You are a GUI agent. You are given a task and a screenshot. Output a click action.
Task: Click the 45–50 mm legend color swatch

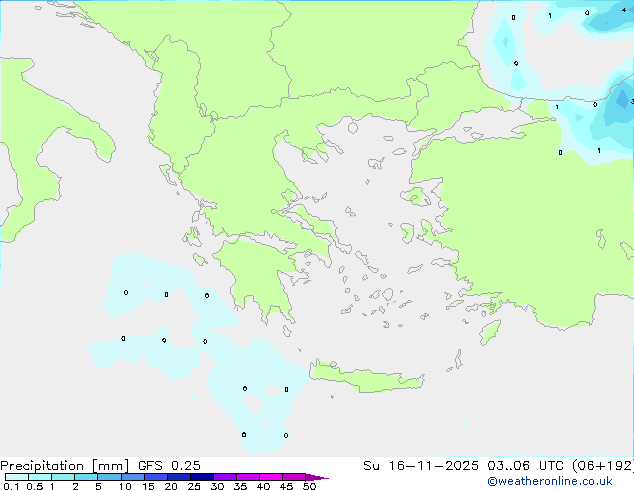294,477
